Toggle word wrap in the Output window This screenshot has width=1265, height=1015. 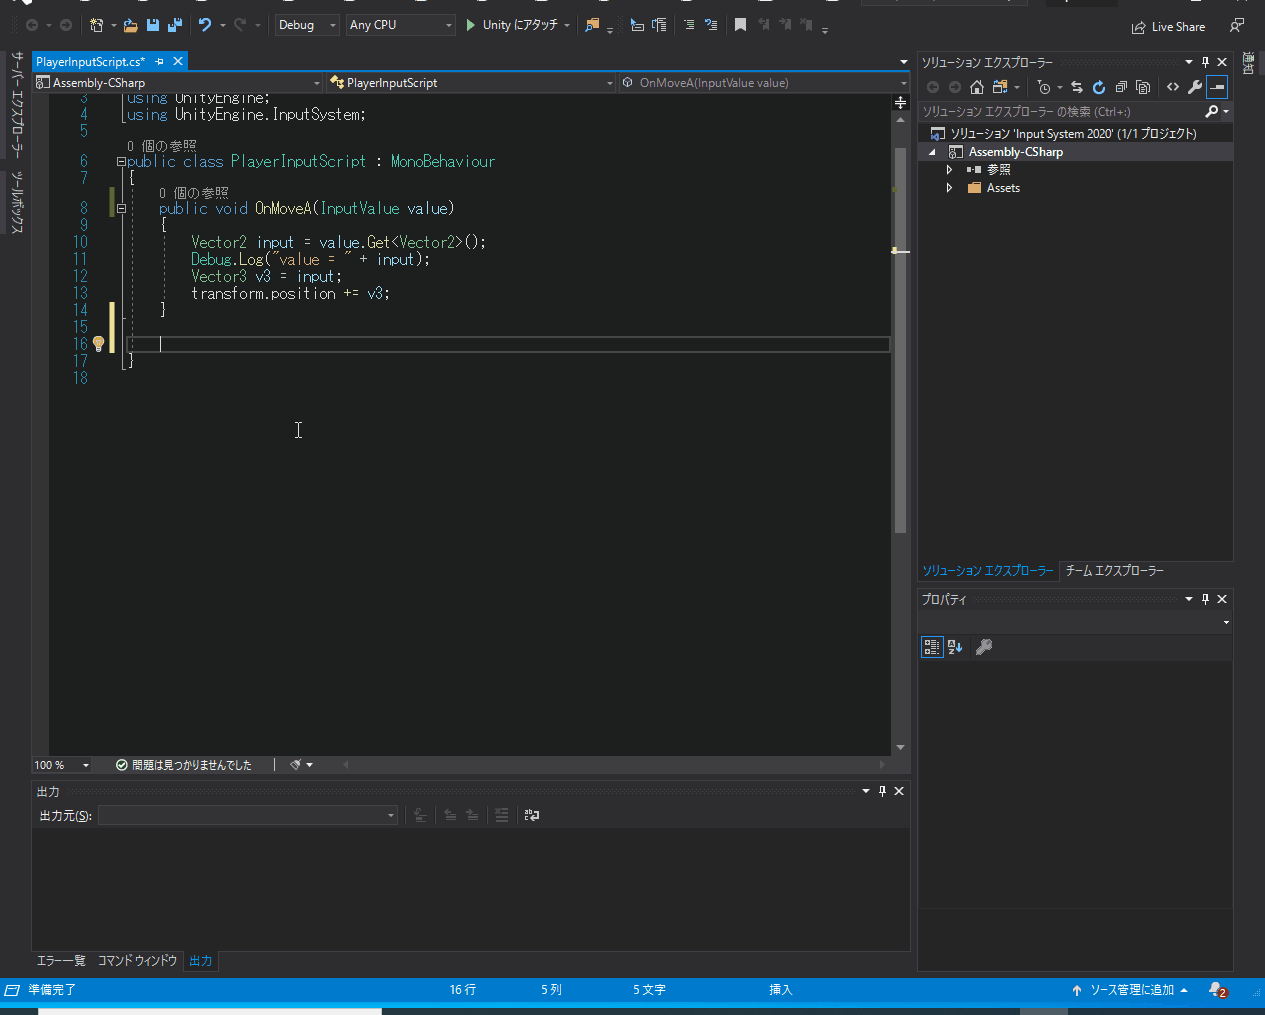point(531,815)
